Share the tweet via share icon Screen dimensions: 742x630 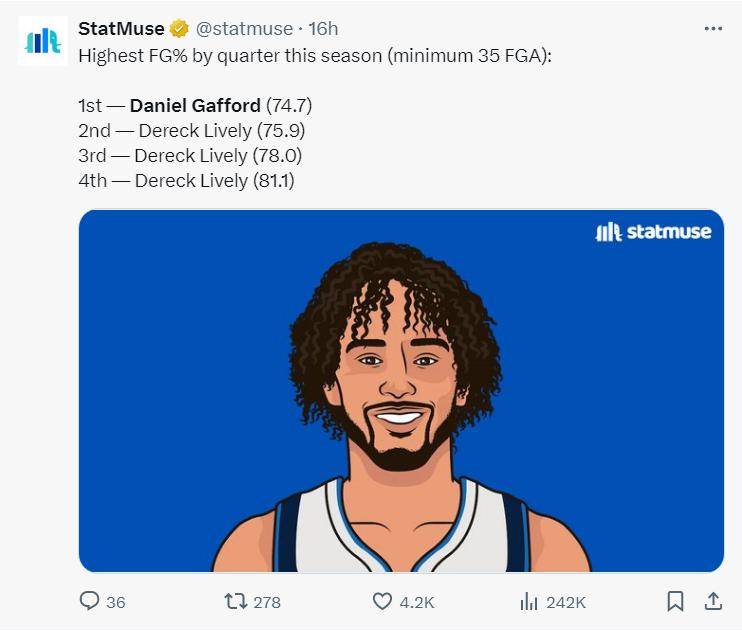click(x=713, y=601)
